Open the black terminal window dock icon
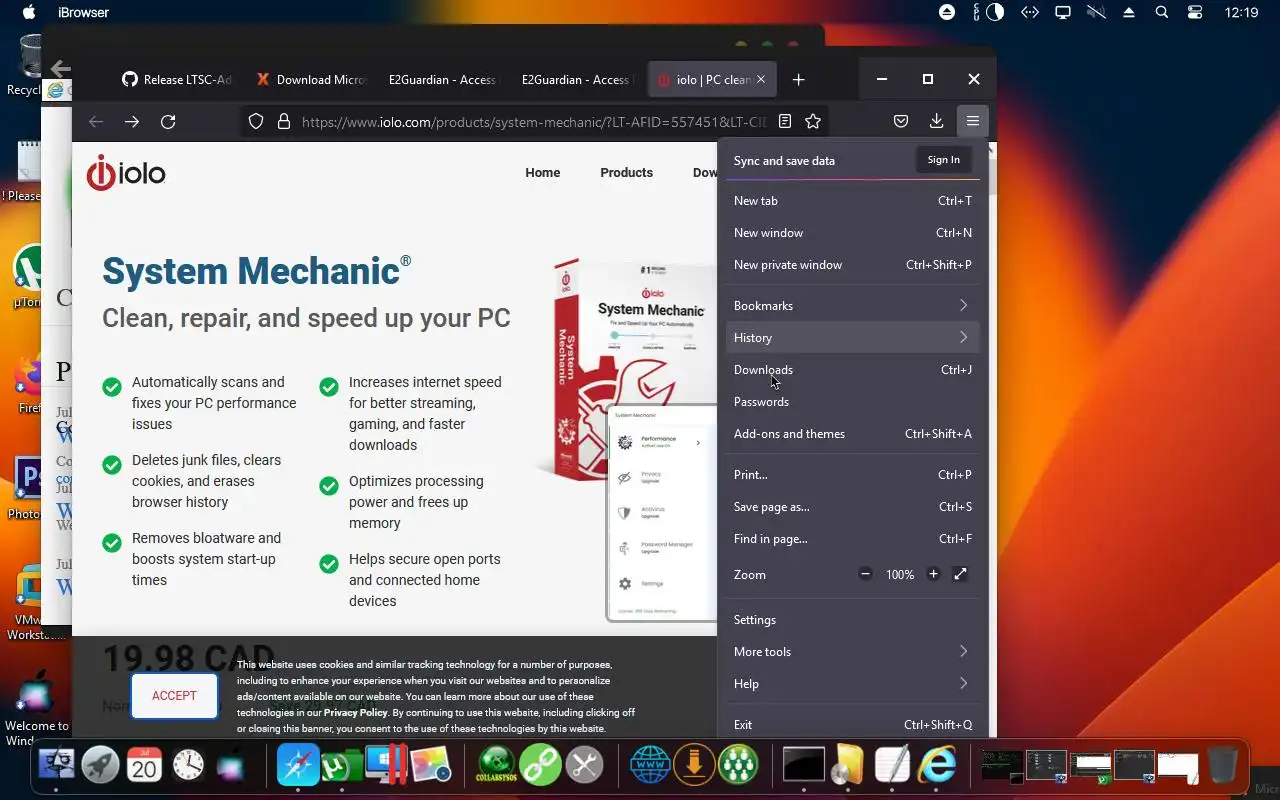This screenshot has height=800, width=1280. (x=803, y=765)
